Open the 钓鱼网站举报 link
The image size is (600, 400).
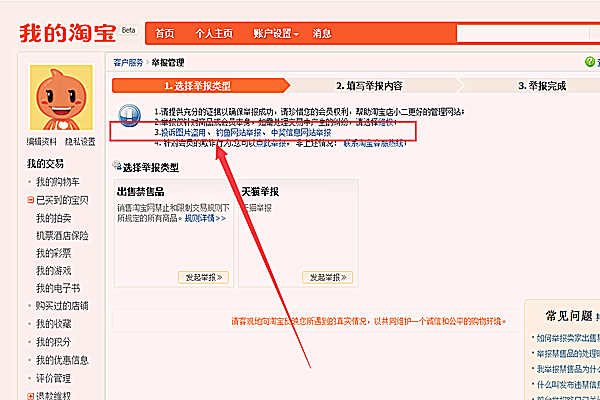coord(239,132)
